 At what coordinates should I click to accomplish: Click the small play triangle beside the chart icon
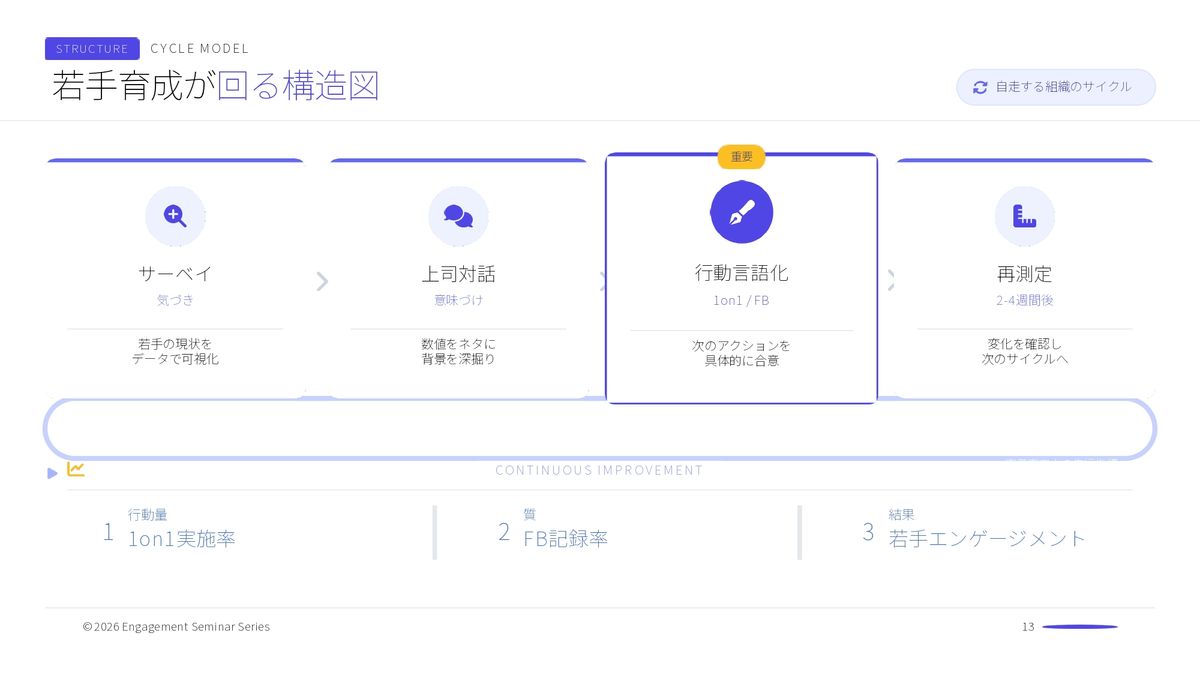tap(53, 473)
